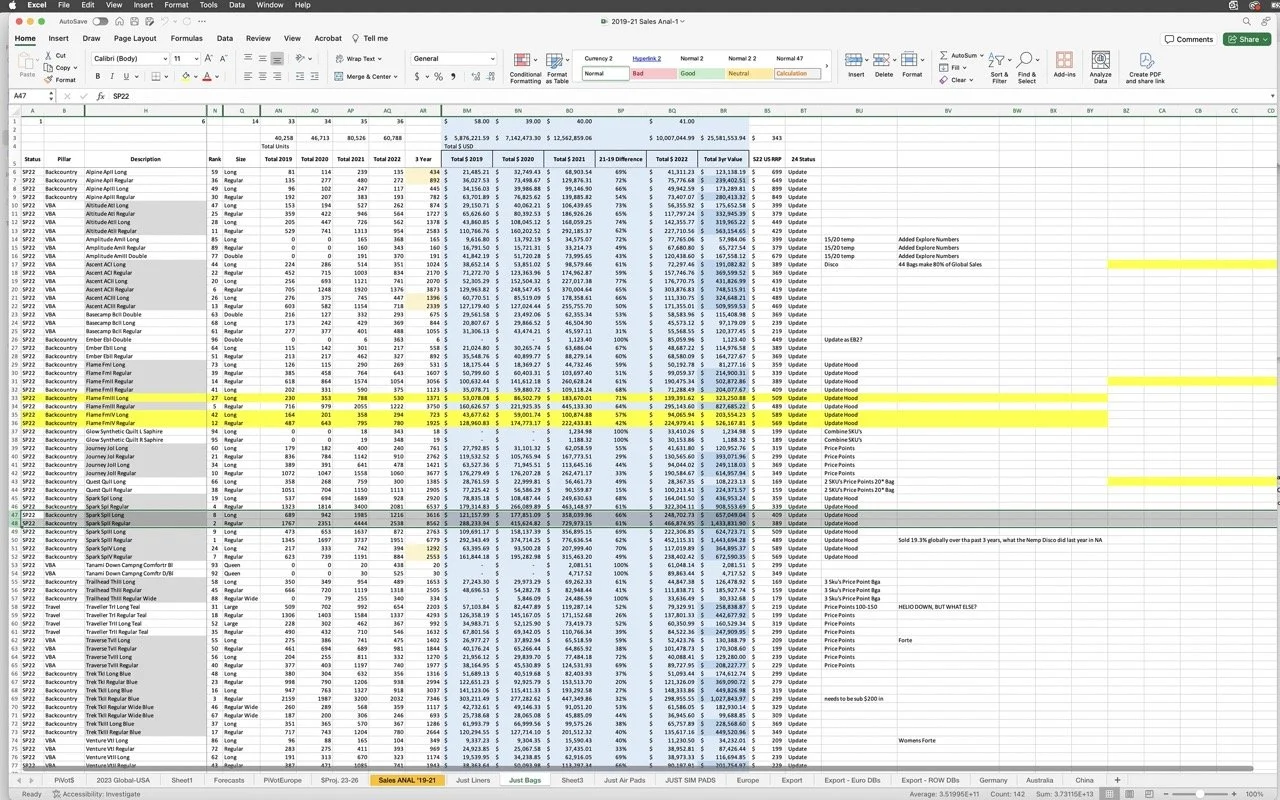This screenshot has height=800, width=1280.
Task: Toggle the AutoSave switch
Action: point(100,21)
